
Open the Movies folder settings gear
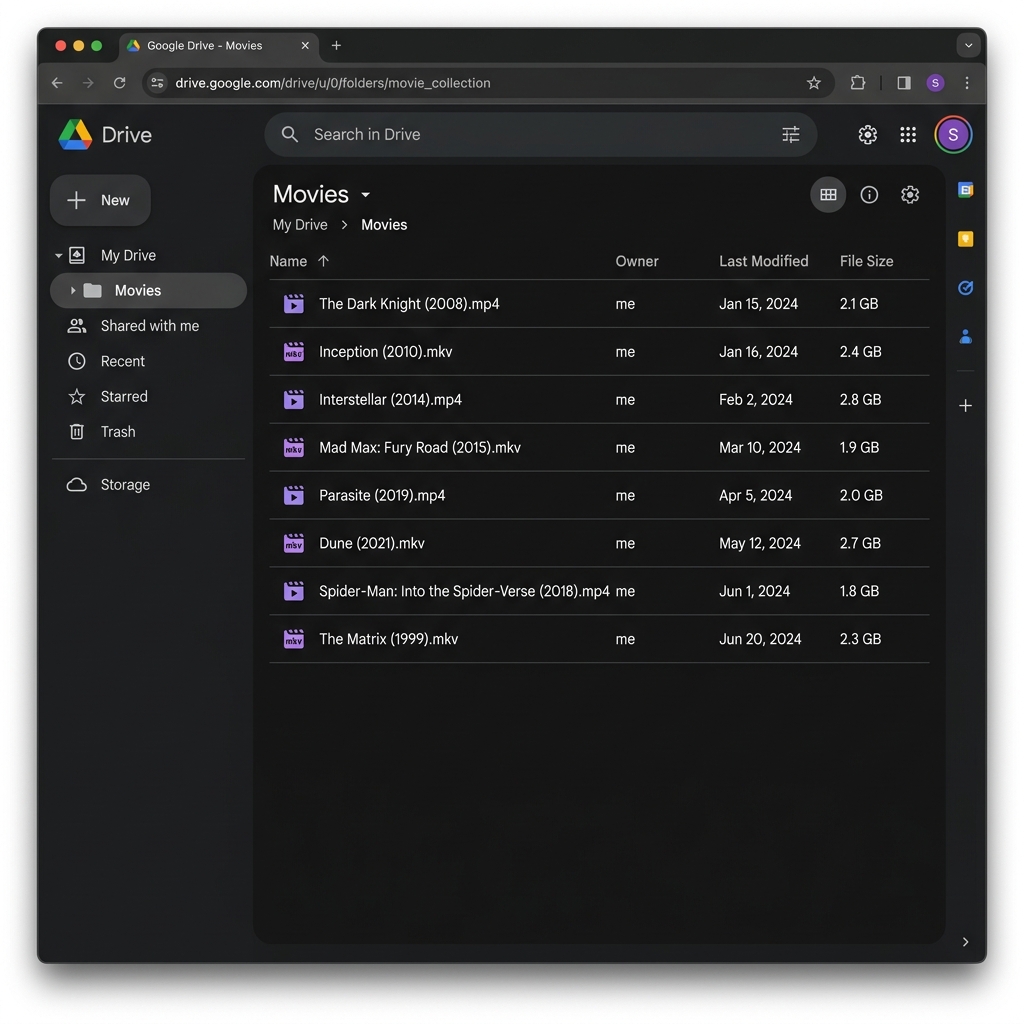click(910, 195)
